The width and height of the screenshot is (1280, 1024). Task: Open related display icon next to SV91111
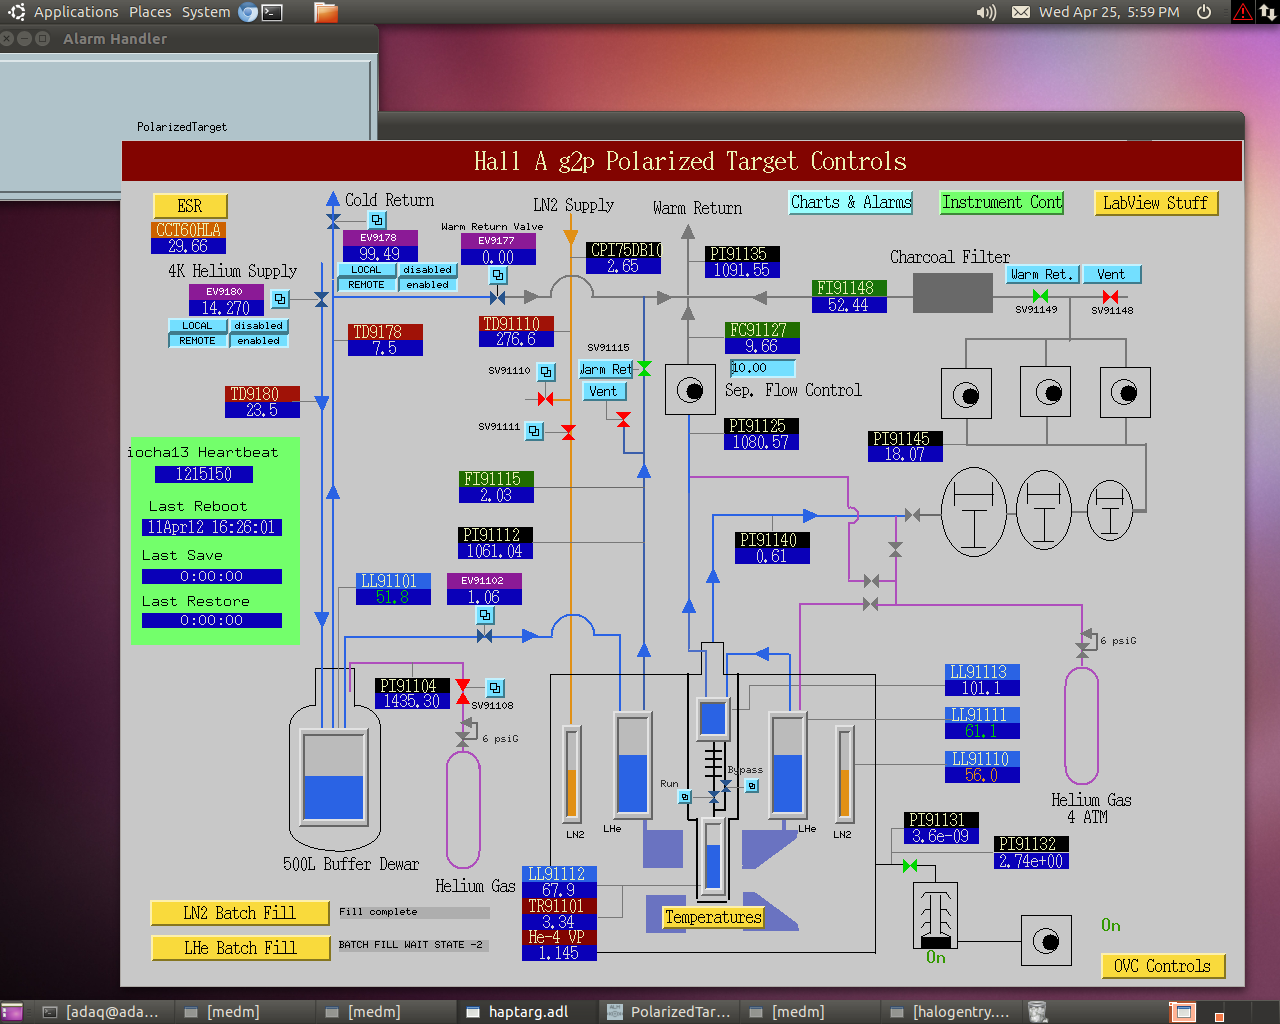coord(535,431)
